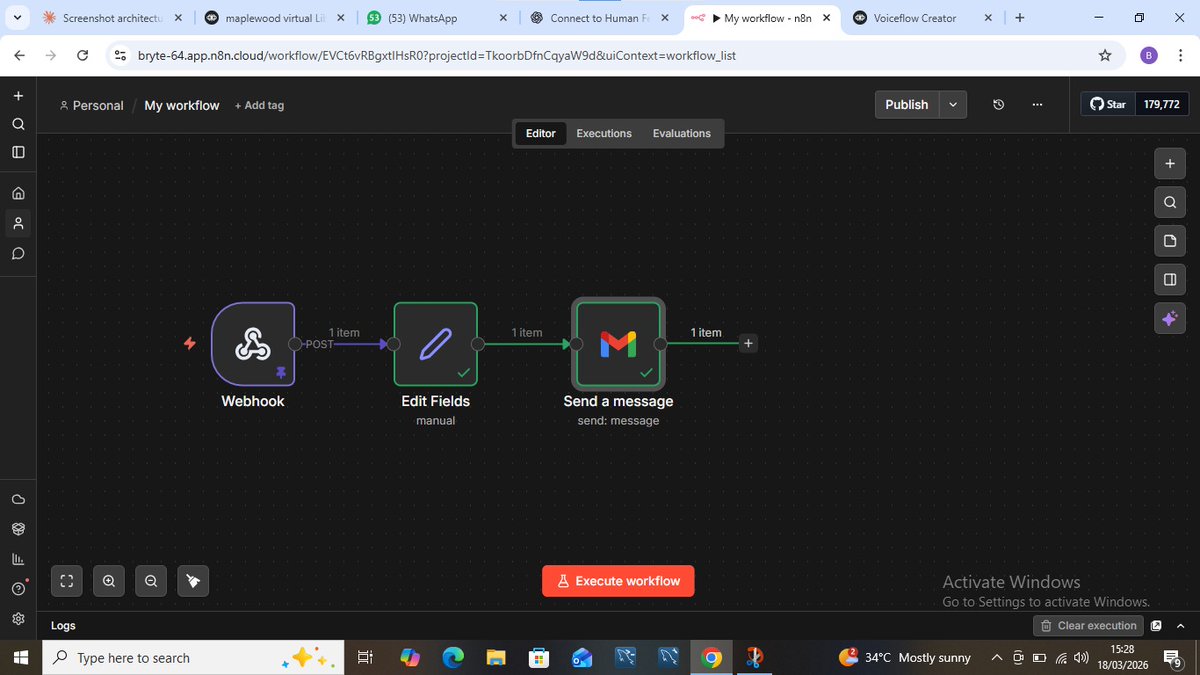
Task: Zoom in on the workflow canvas
Action: 109,580
